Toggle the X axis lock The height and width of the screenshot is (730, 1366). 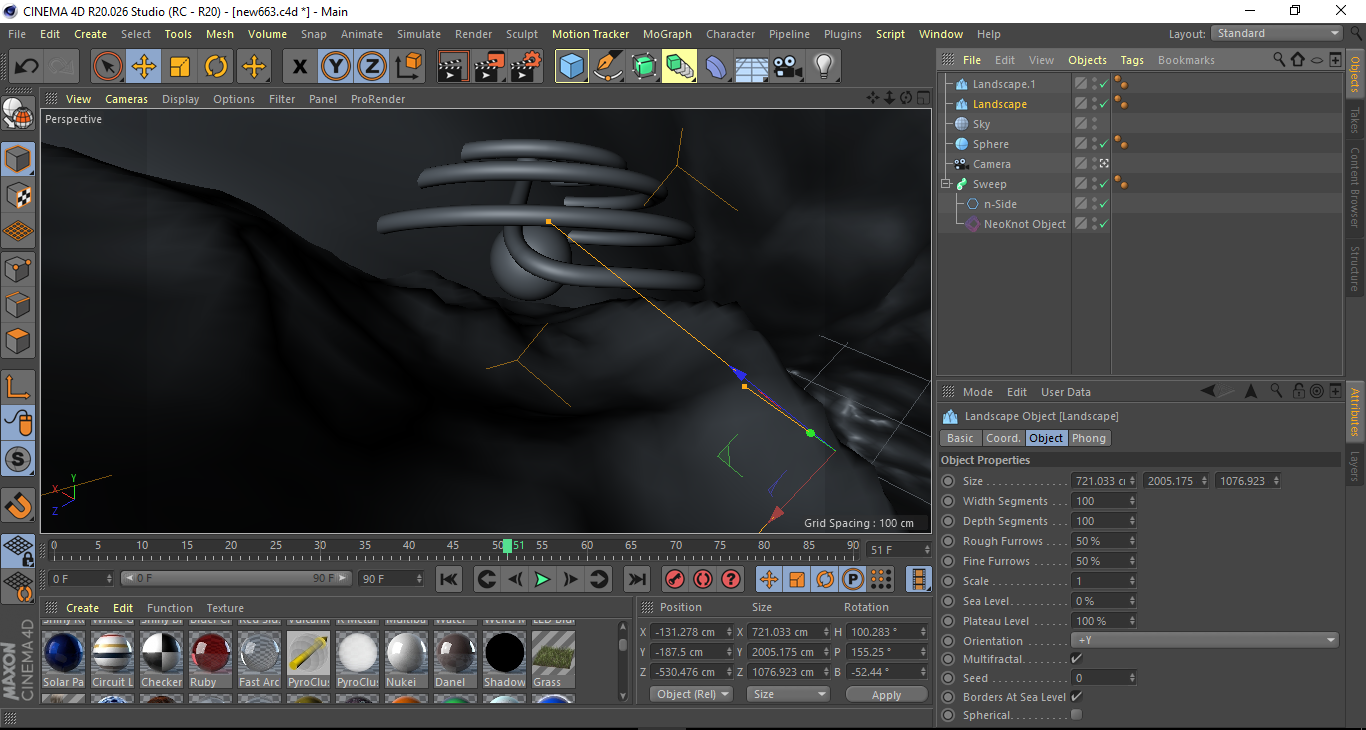tap(299, 67)
